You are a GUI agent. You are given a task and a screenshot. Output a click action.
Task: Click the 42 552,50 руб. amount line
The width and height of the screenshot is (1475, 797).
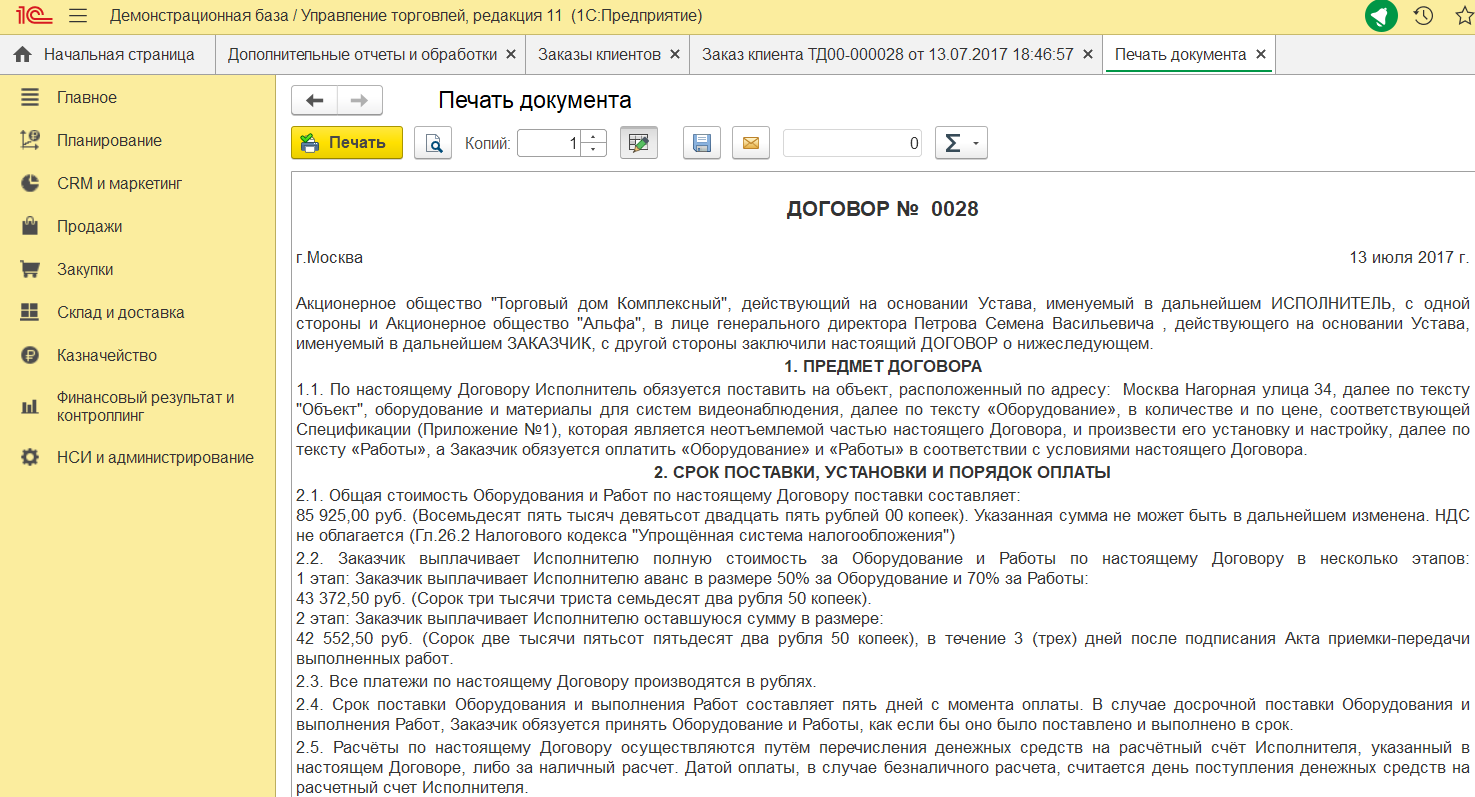pyautogui.click(x=883, y=638)
